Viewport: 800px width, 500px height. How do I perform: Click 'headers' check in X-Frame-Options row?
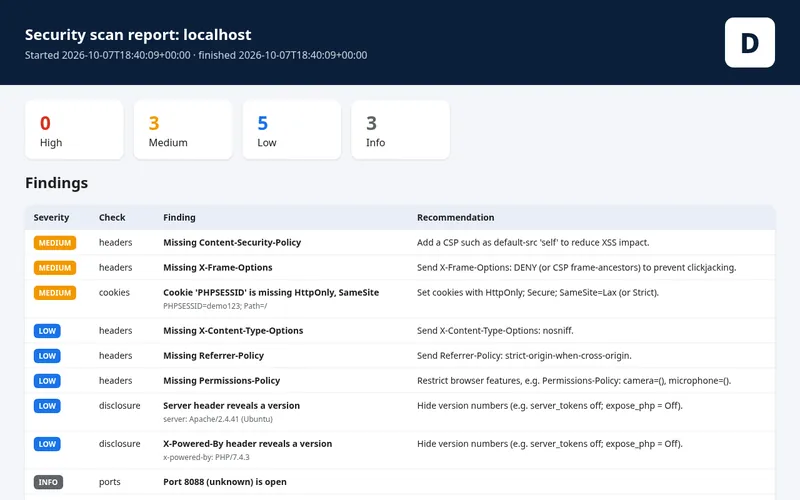point(115,267)
